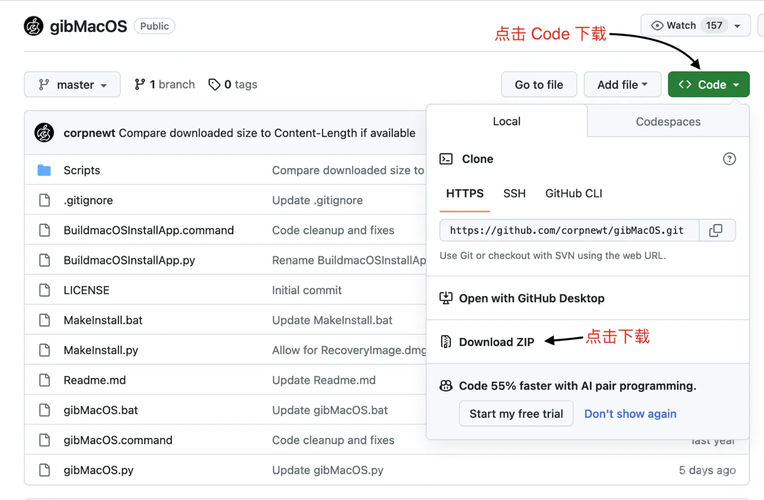Open the master branch selector dropdown
764x500 pixels.
pos(72,85)
